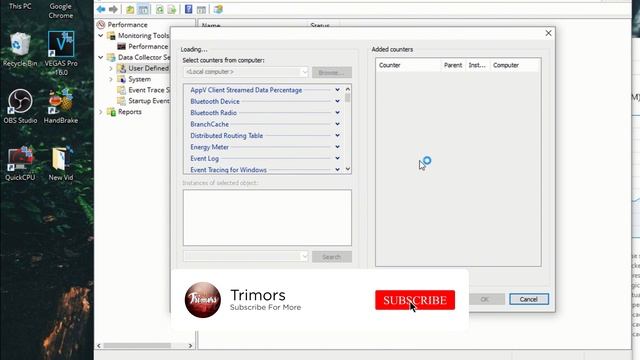Open Help with the blue question mark icon
640x360 pixels.
(188, 9)
